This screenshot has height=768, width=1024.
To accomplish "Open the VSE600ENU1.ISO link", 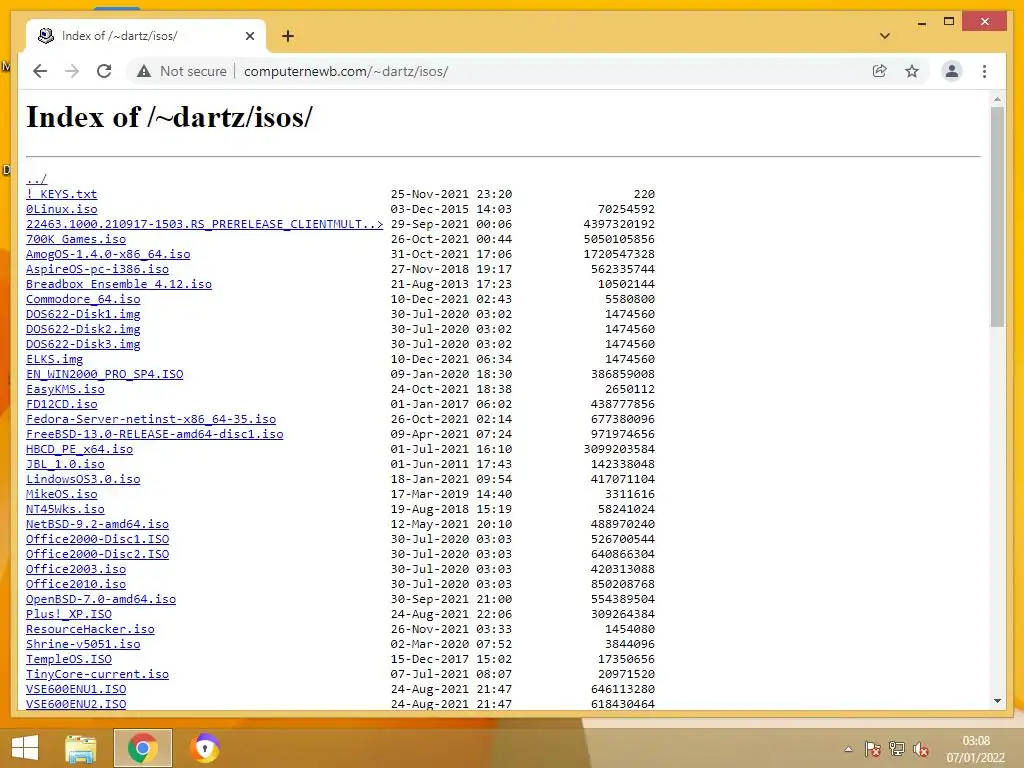I will coord(76,690).
